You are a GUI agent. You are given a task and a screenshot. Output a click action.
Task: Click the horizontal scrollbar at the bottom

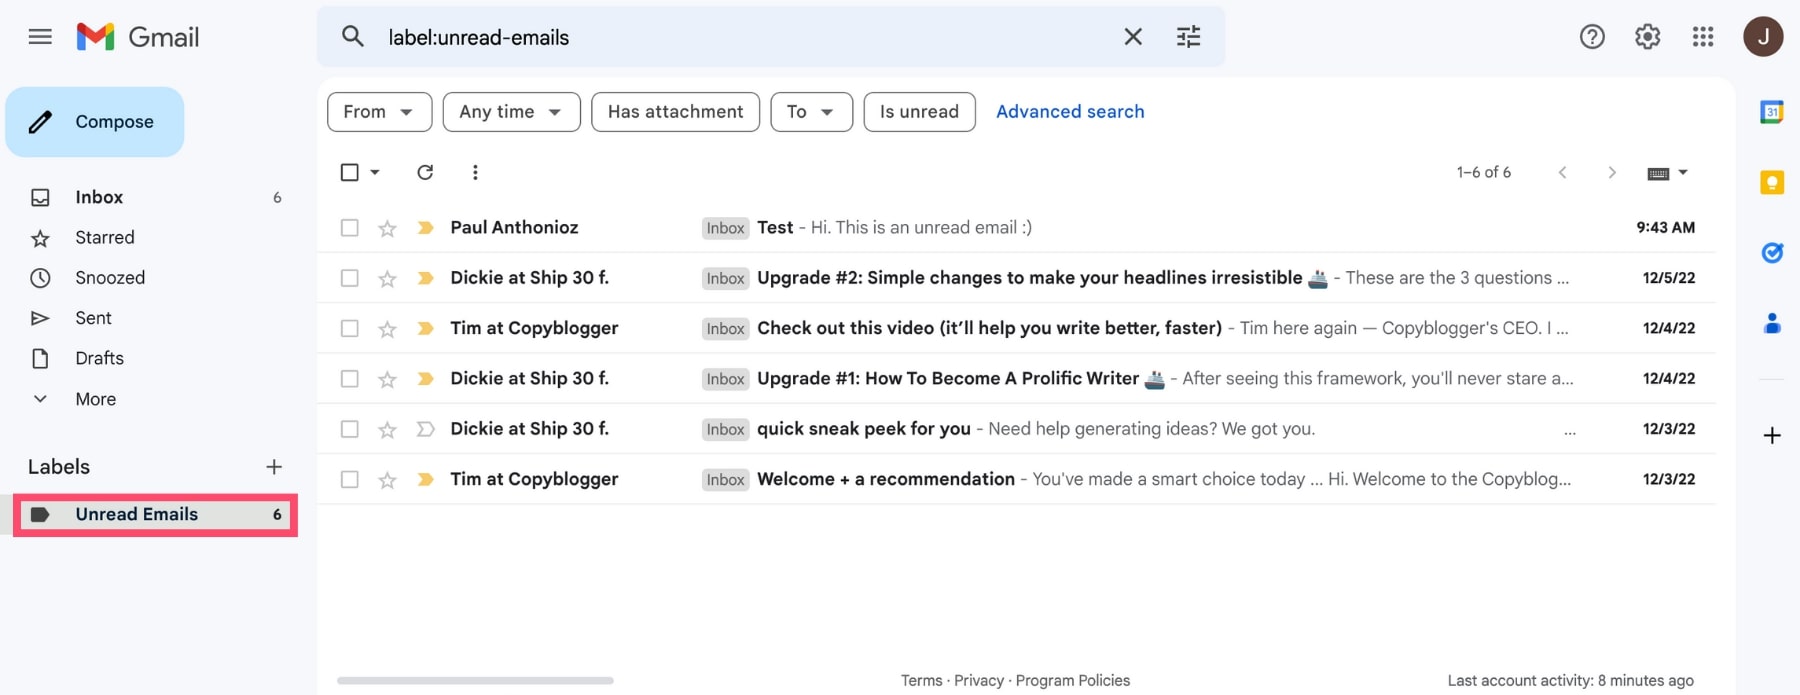(x=475, y=680)
